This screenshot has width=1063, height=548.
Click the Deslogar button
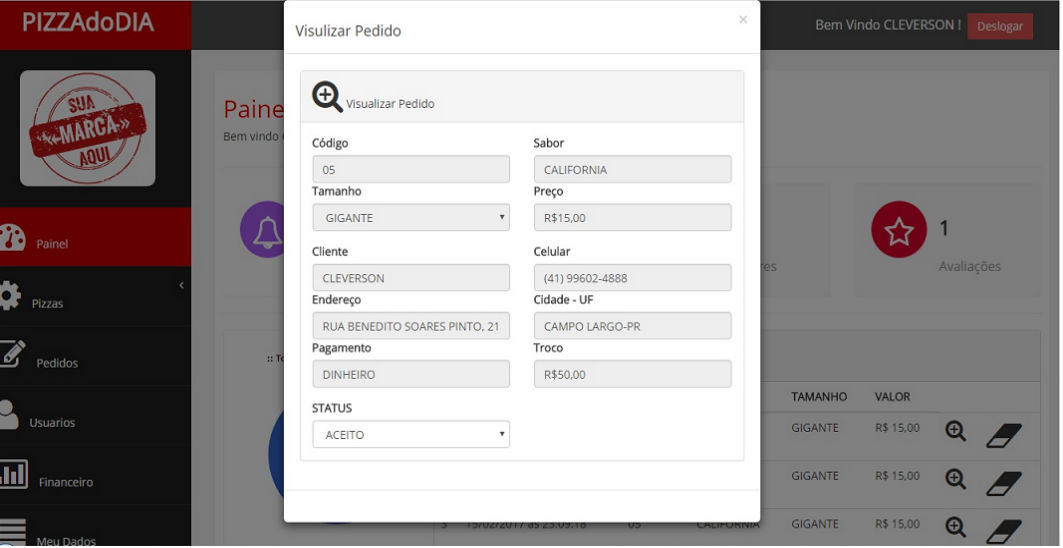(1000, 26)
